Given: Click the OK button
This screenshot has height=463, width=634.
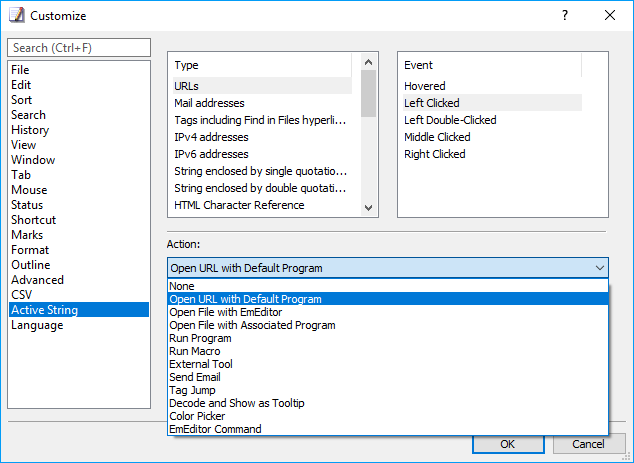Looking at the screenshot, I should [508, 444].
